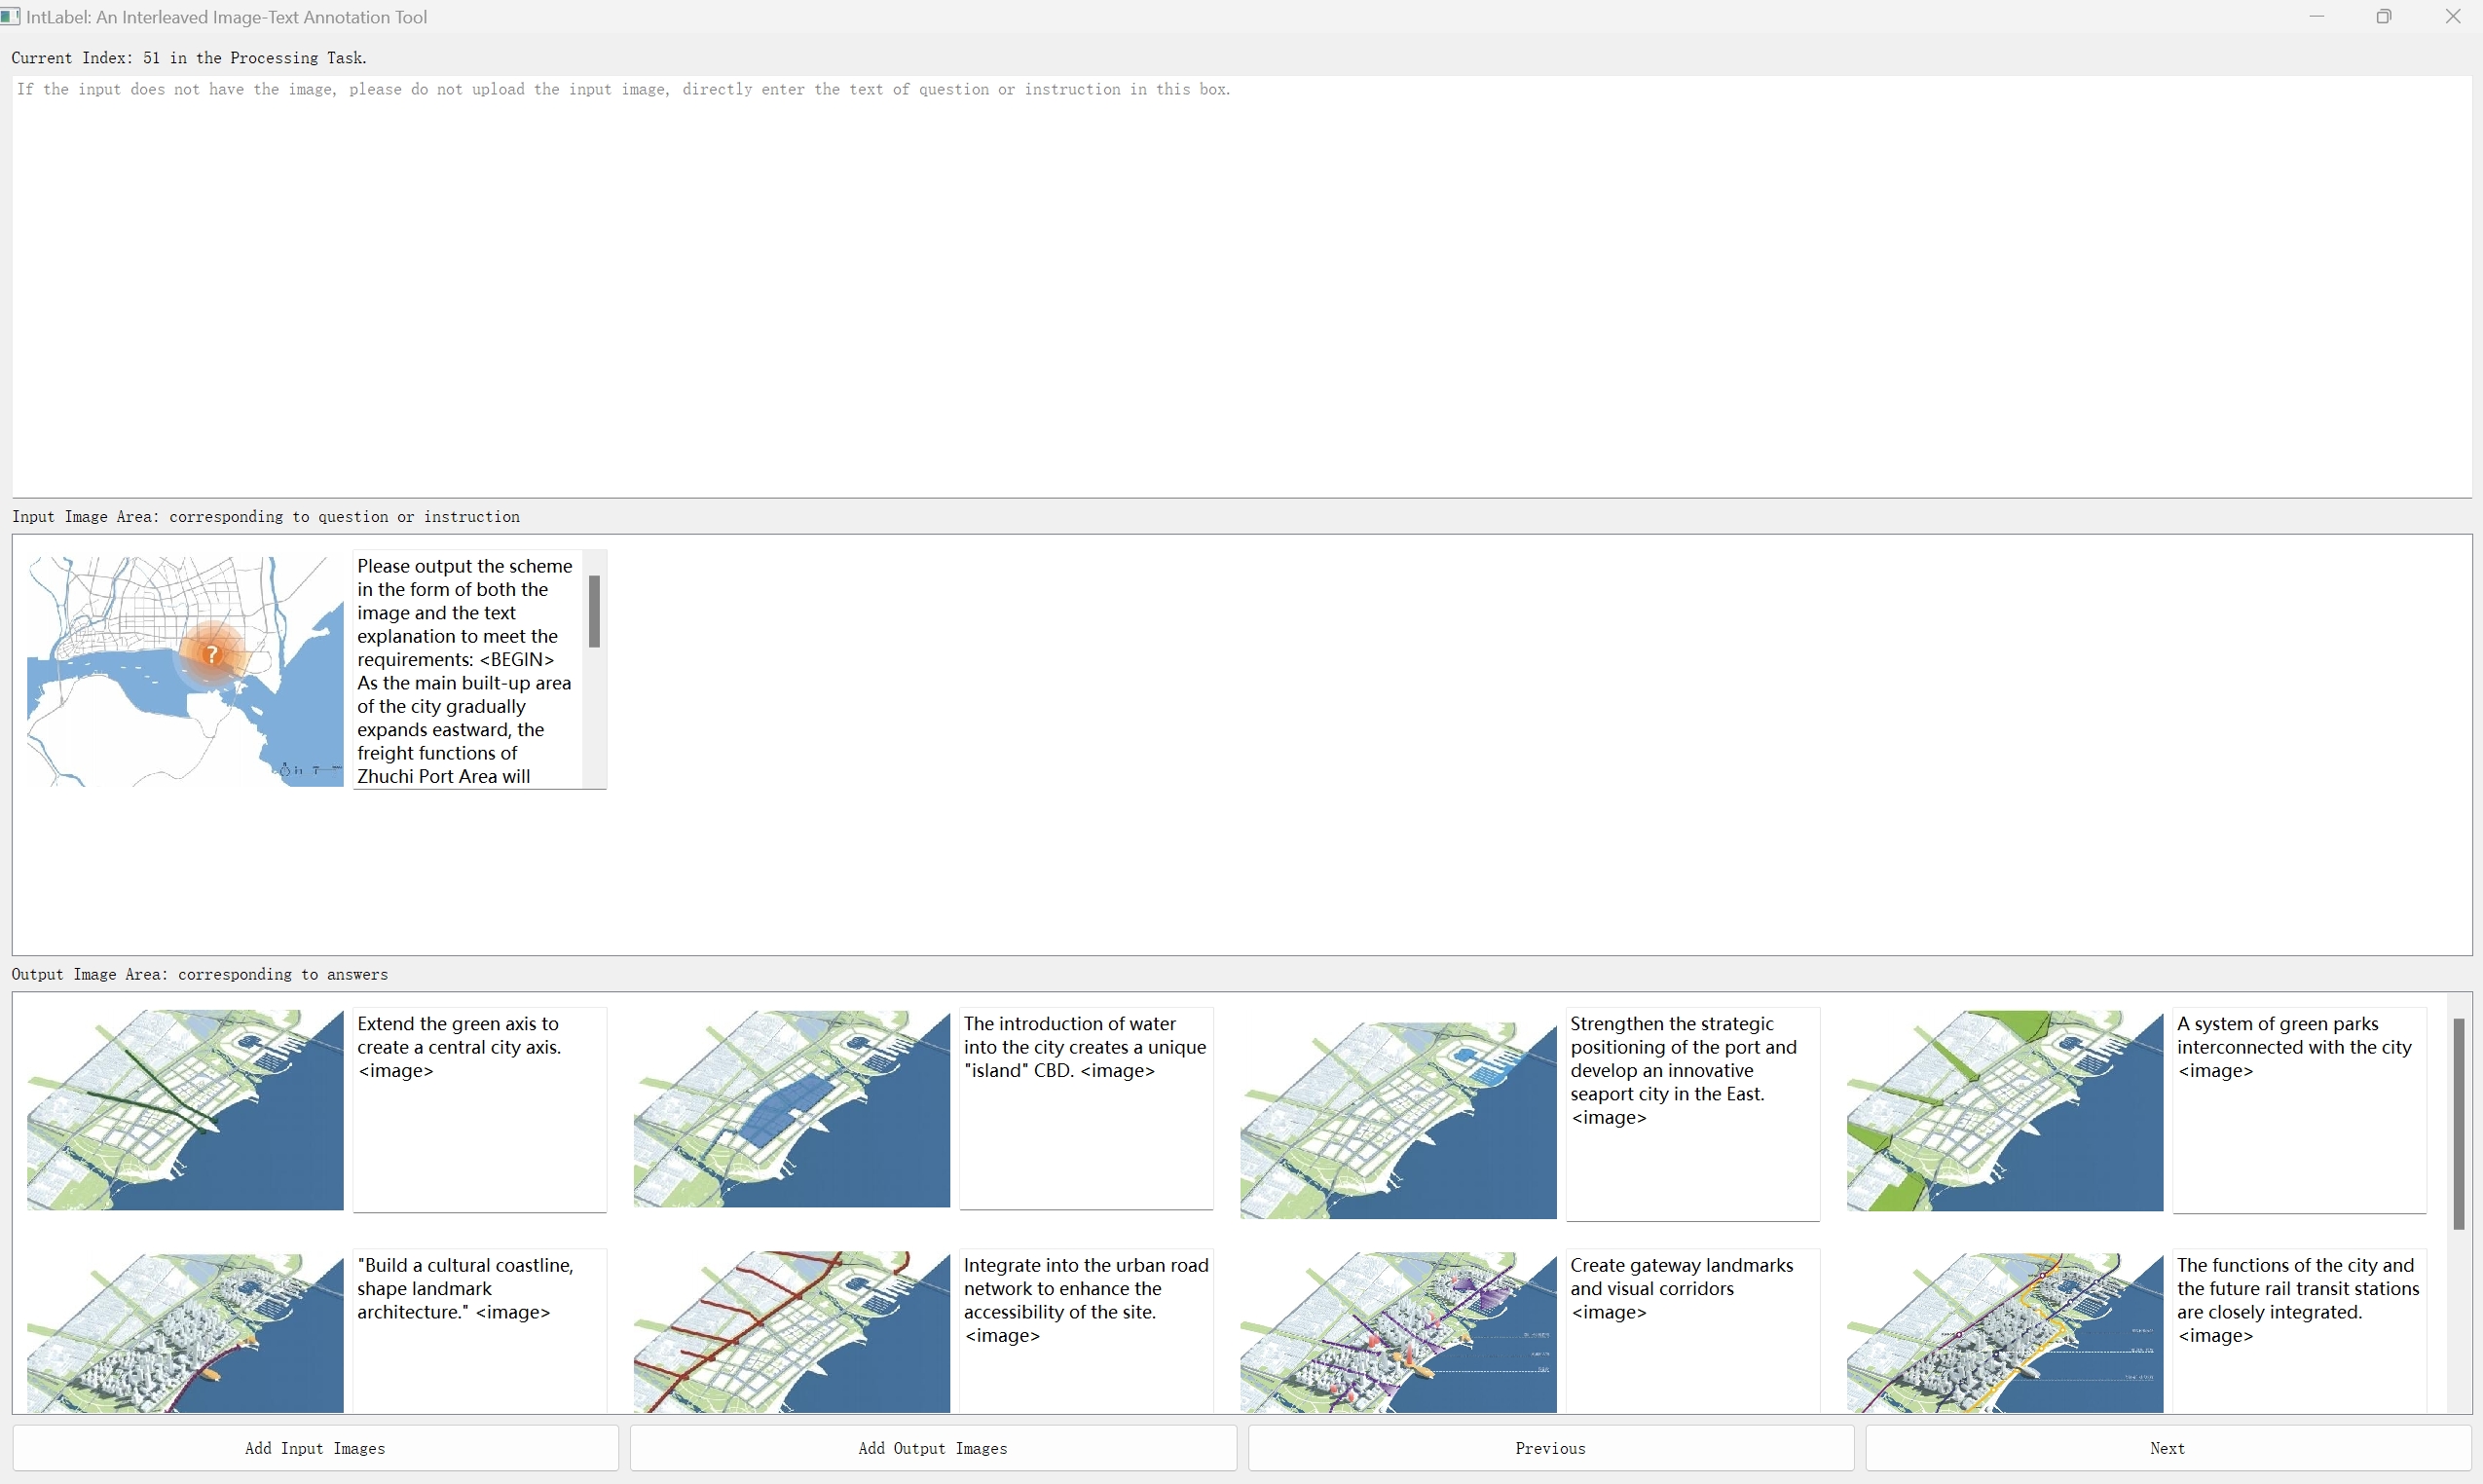Viewport: 2483px width, 1484px height.
Task: Select the rail transit stations image
Action: pos(2004,1332)
